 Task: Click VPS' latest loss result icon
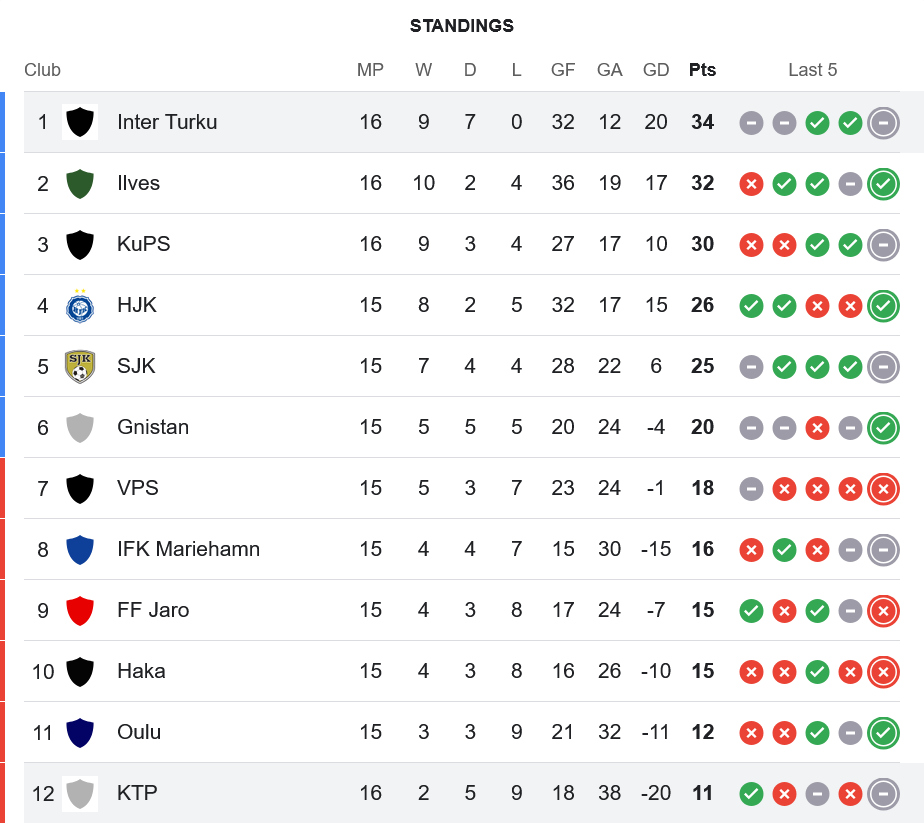point(883,488)
